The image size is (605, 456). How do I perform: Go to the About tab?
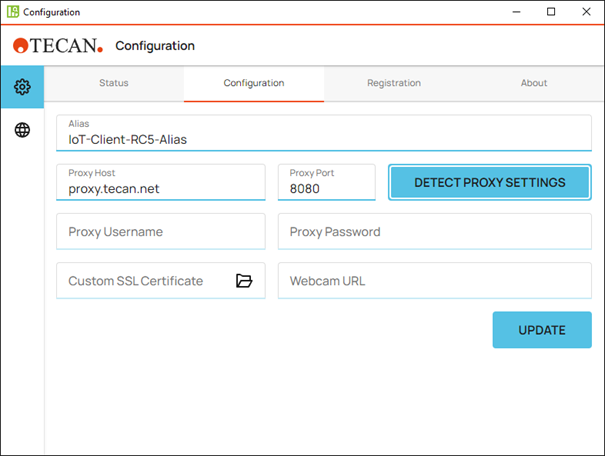click(533, 83)
